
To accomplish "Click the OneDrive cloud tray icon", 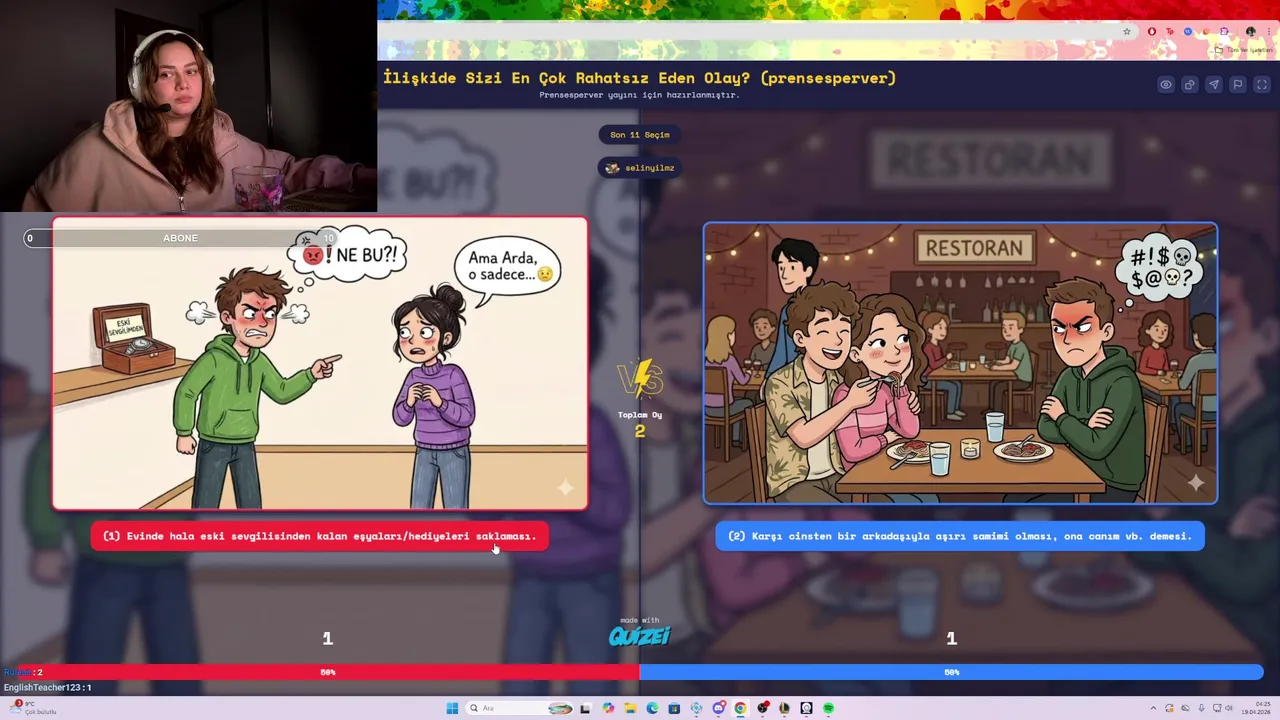I will point(1185,708).
